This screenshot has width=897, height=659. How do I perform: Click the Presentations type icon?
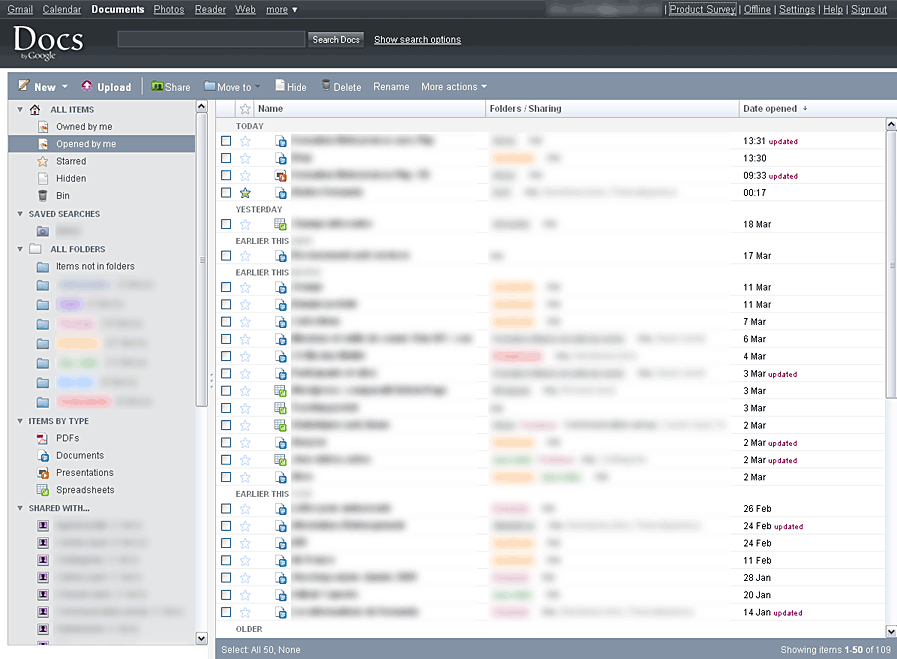click(43, 473)
